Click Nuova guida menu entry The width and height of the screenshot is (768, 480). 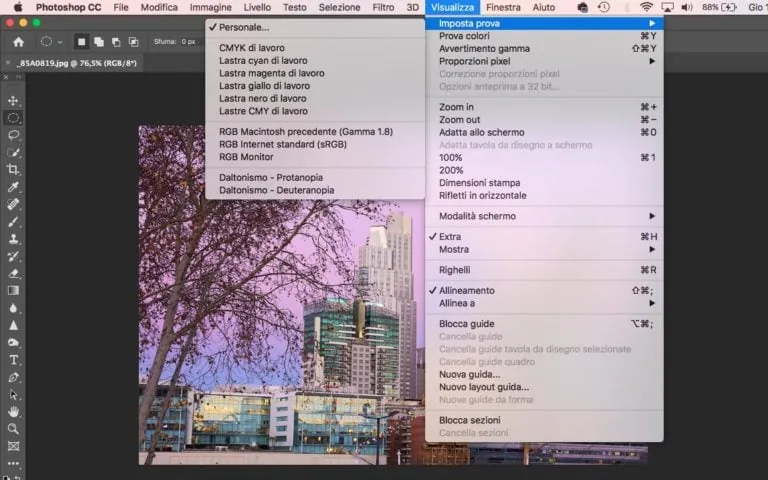click(470, 374)
